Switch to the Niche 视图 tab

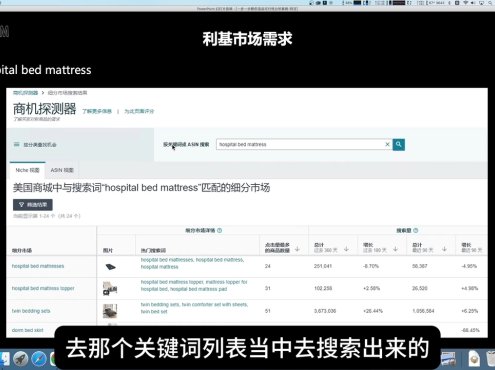coord(27,170)
